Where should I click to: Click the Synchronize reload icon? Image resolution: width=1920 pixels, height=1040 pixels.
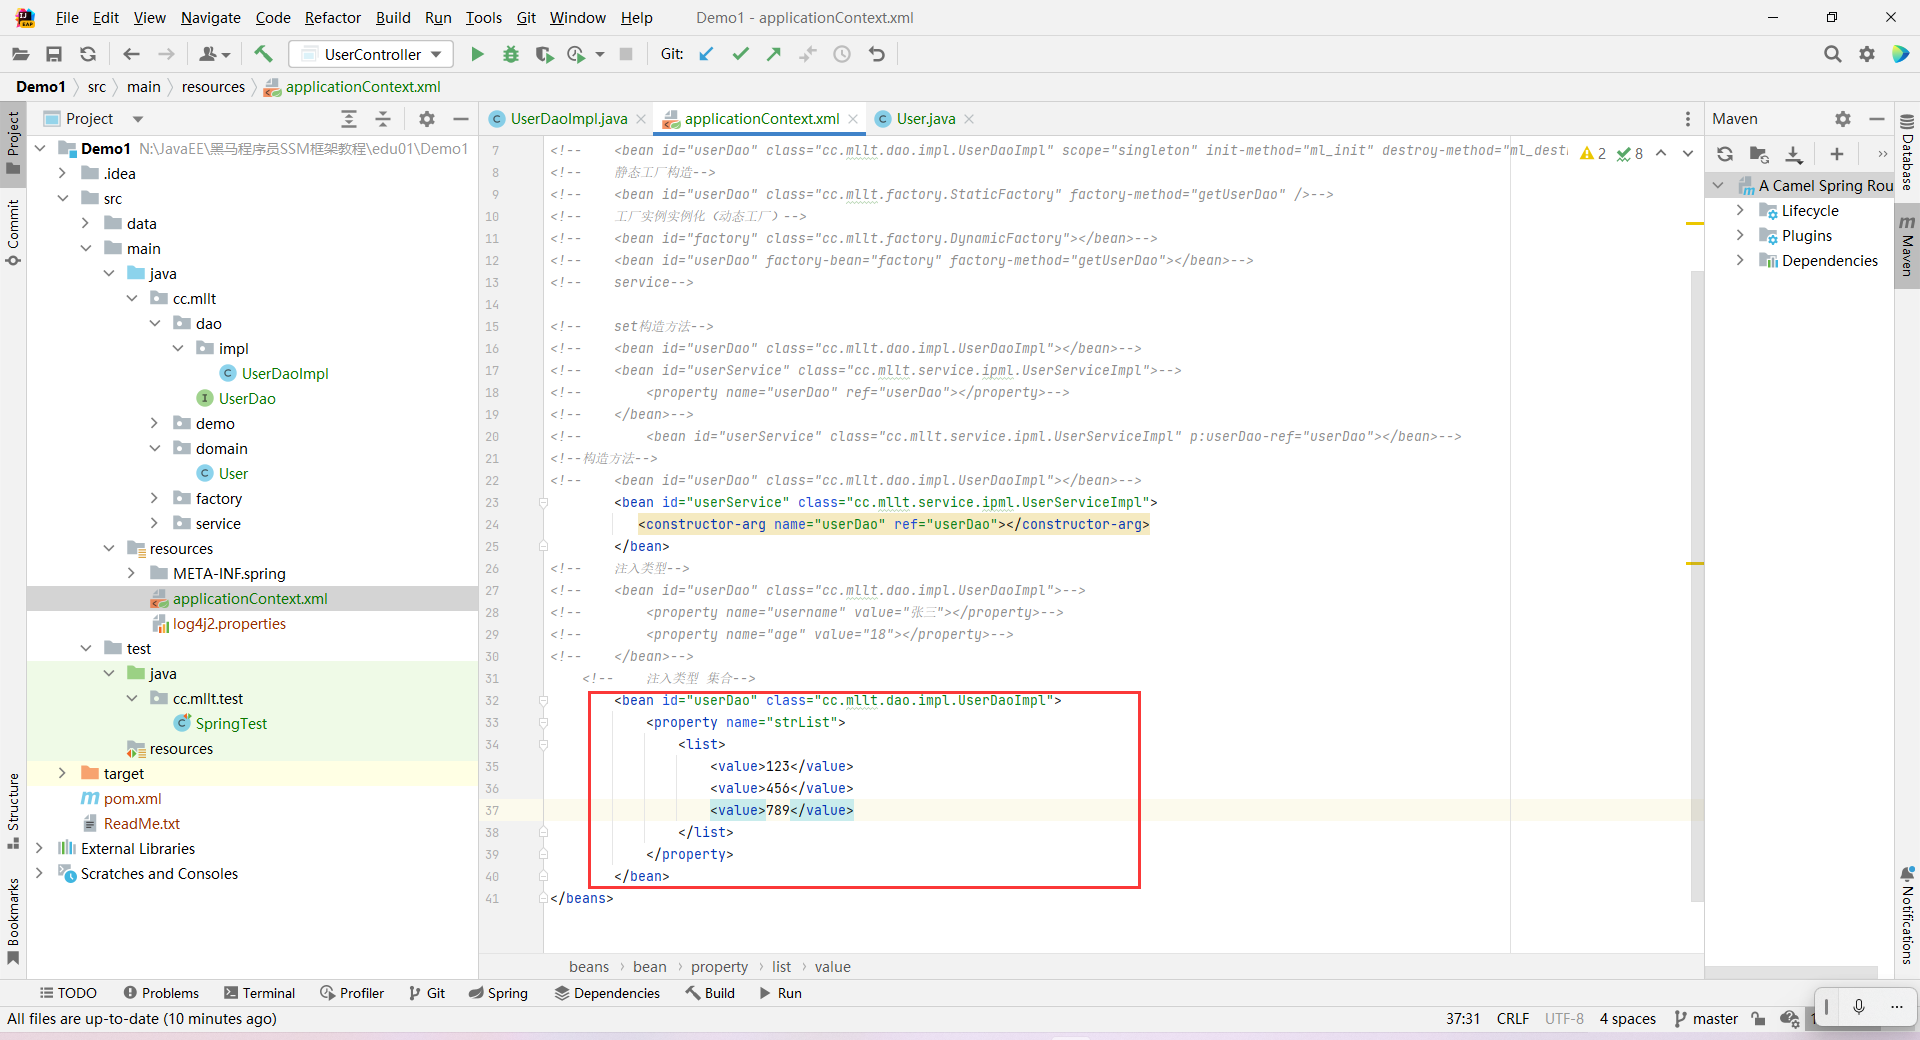(x=88, y=54)
